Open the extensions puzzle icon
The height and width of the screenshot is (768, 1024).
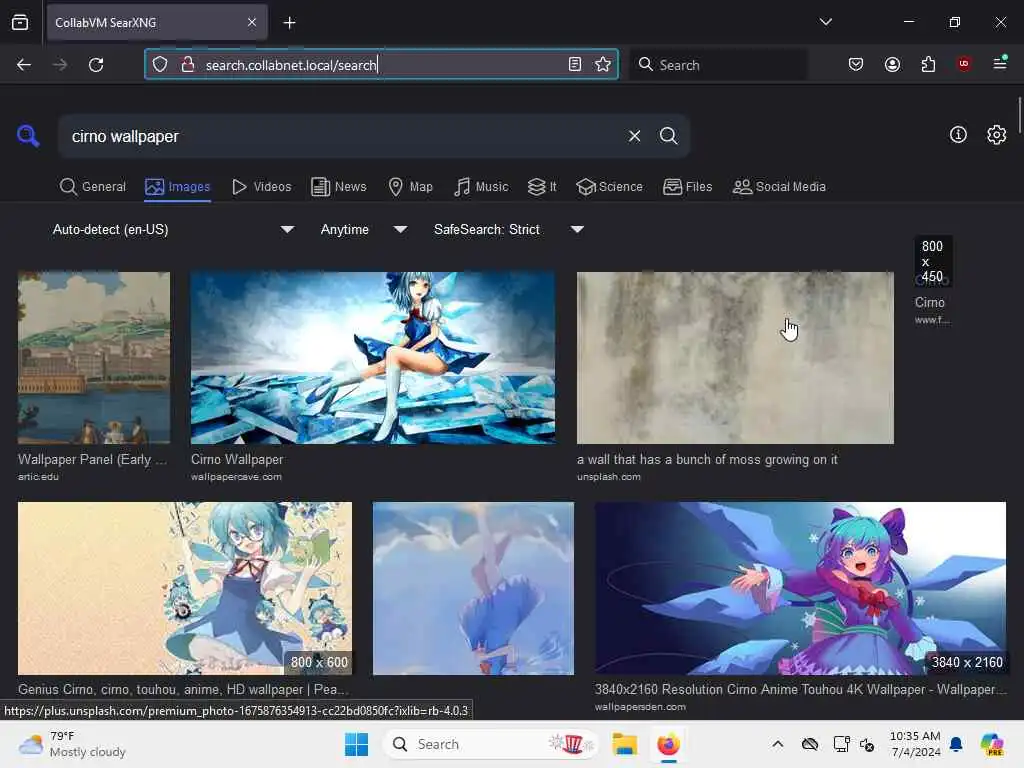928,64
